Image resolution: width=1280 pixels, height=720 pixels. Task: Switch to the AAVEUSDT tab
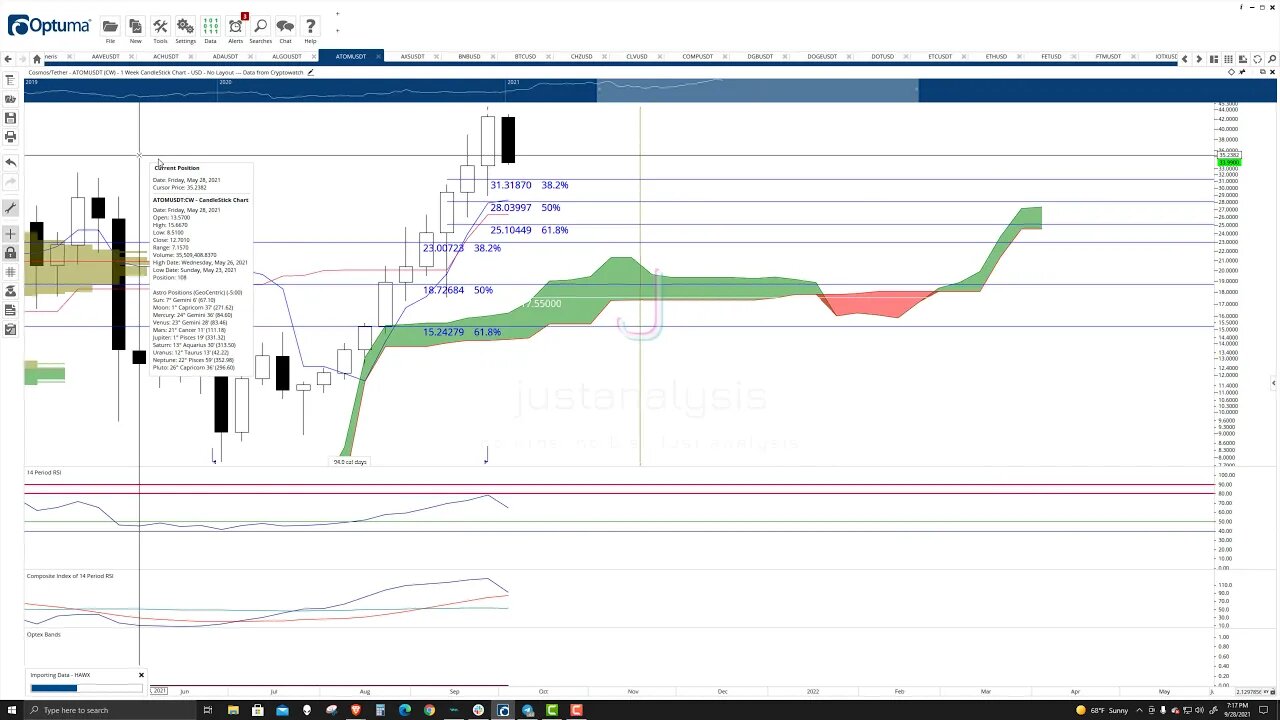(105, 57)
